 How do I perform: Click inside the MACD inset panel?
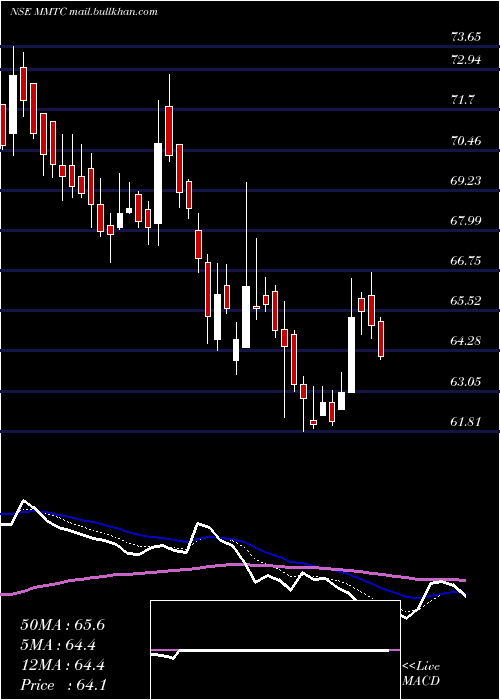[275, 650]
